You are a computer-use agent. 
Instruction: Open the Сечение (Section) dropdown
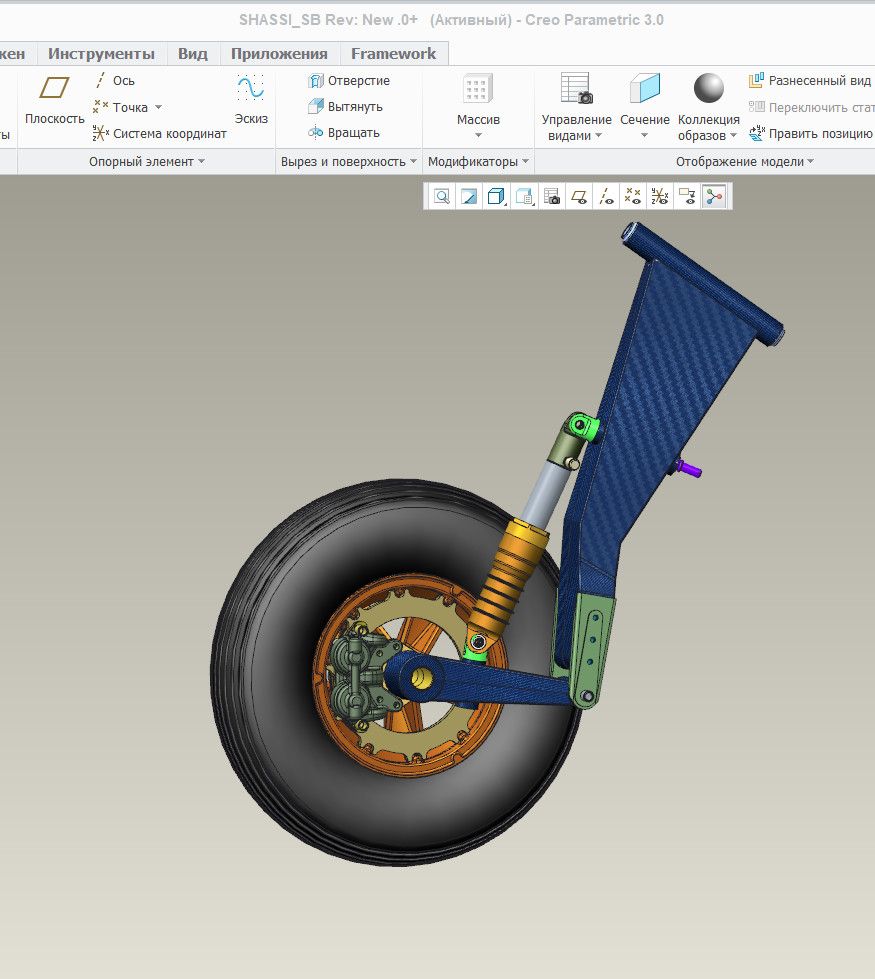point(644,136)
